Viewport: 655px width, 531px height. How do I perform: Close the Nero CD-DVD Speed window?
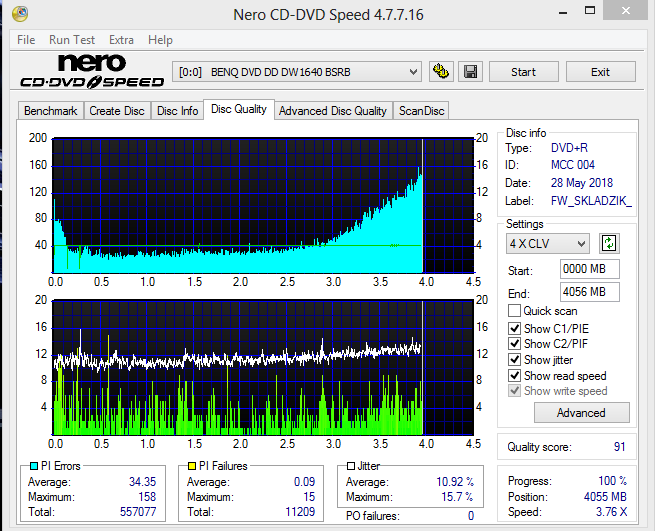(625, 10)
